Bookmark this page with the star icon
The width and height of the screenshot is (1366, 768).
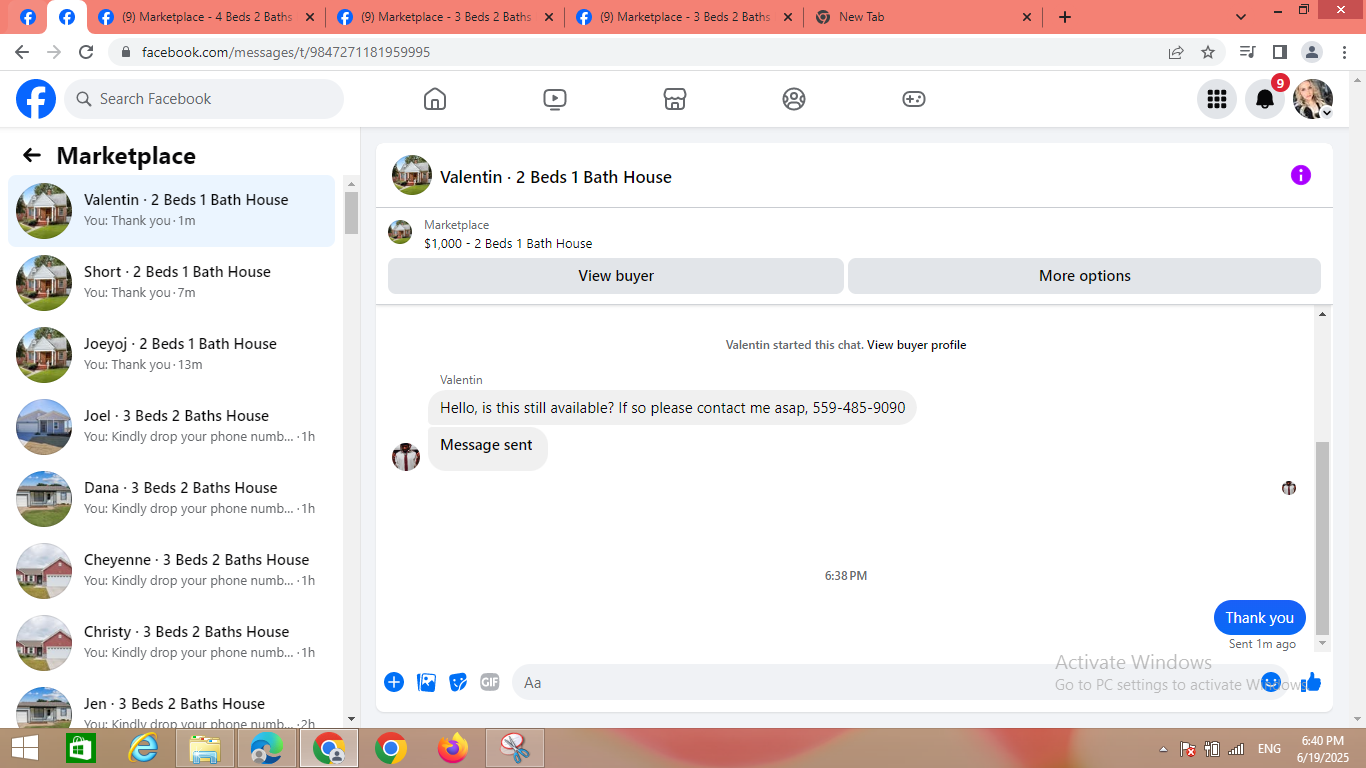1208,52
